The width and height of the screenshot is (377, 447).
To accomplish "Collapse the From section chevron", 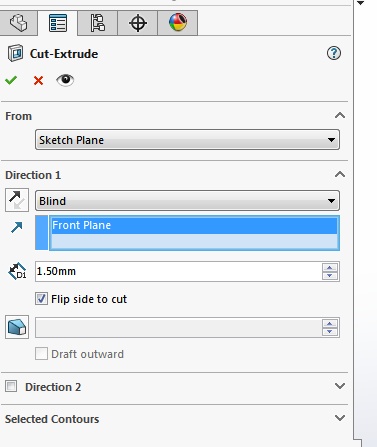I will pos(340,116).
